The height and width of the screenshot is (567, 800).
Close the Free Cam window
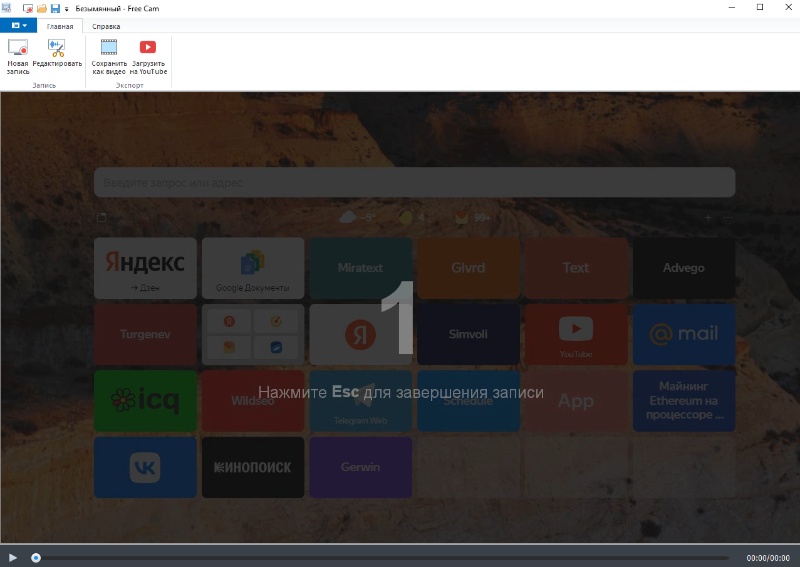pyautogui.click(x=788, y=8)
